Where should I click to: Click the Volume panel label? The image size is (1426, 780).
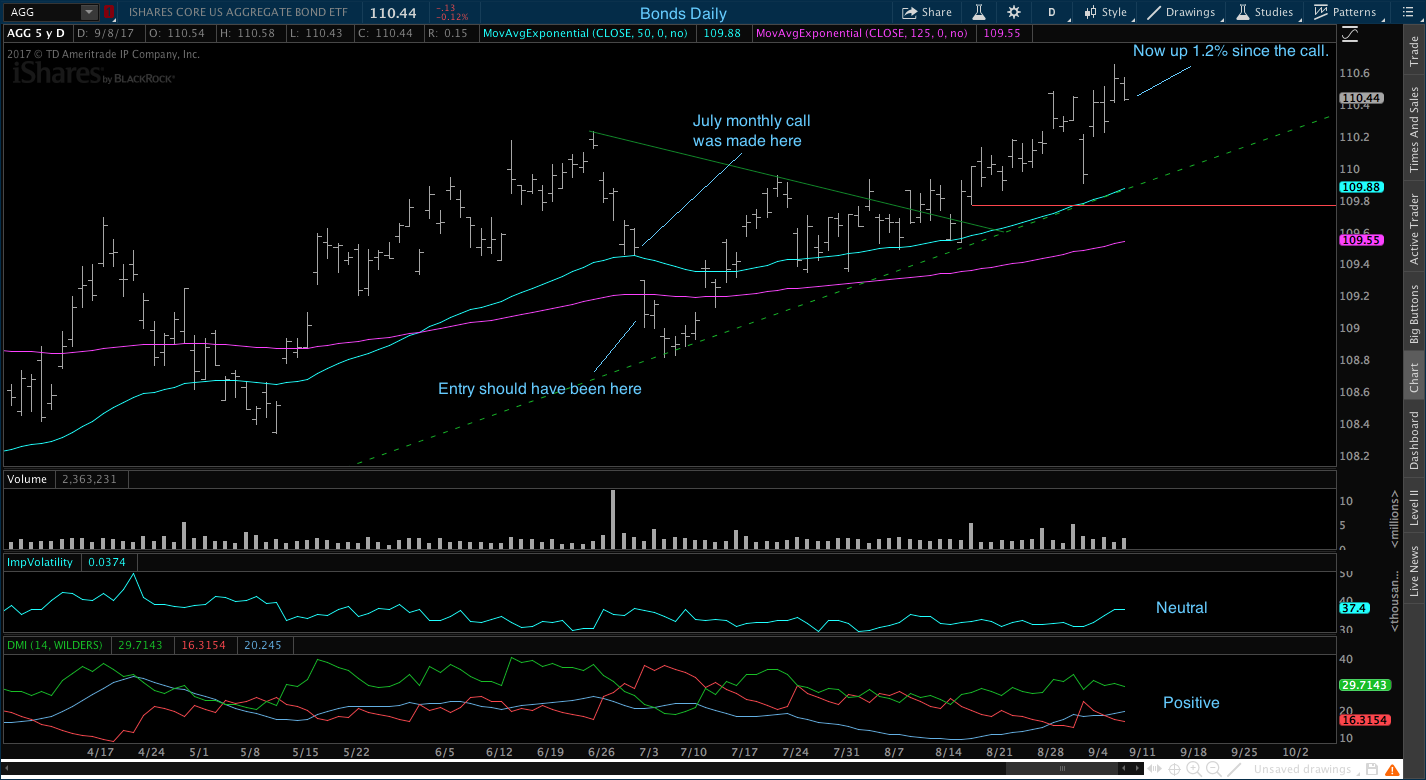tap(27, 479)
